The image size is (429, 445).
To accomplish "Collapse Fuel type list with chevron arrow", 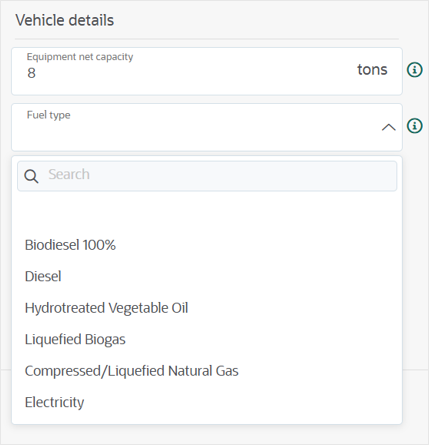I will [389, 127].
